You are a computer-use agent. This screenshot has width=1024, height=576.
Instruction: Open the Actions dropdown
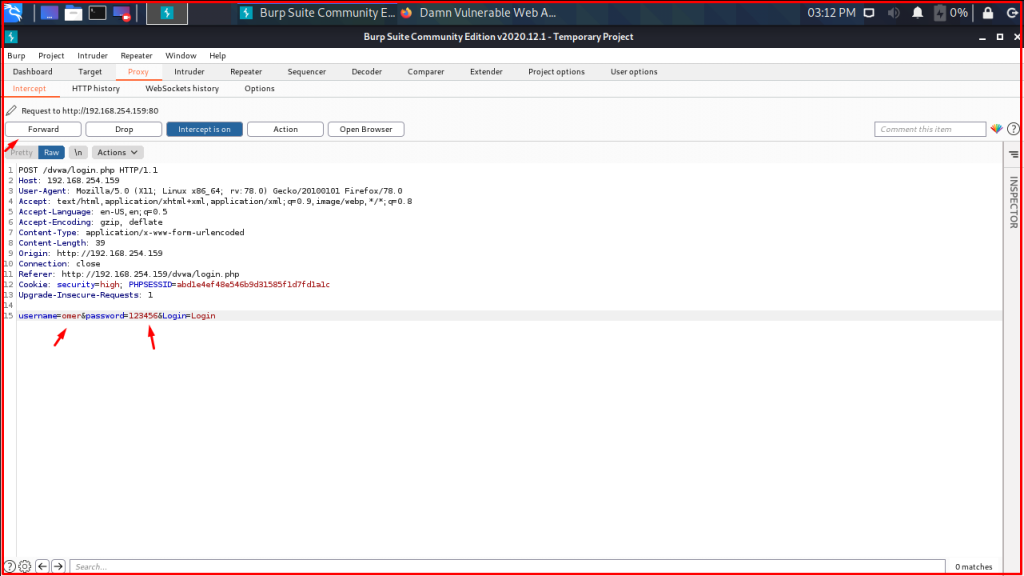tap(117, 151)
